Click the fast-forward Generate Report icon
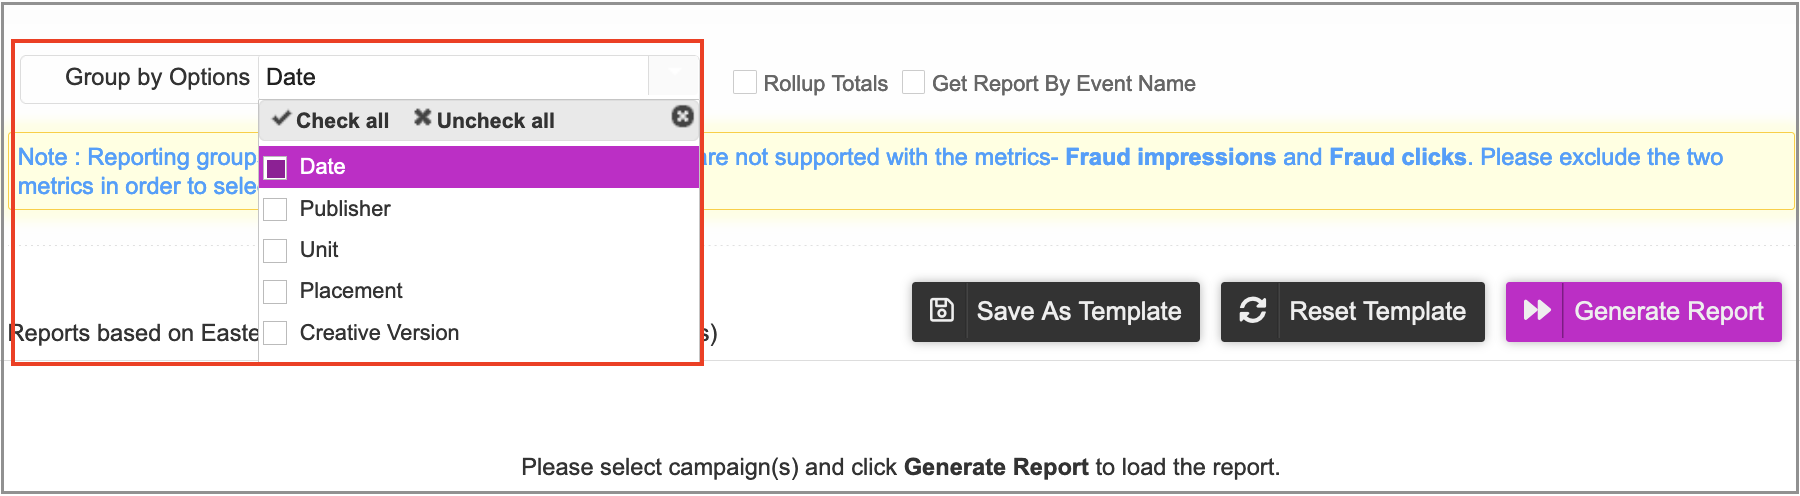 pos(1537,311)
